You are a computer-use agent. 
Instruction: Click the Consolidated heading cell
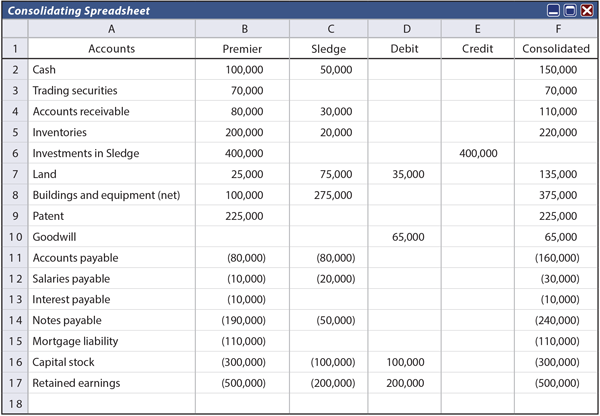pyautogui.click(x=556, y=49)
